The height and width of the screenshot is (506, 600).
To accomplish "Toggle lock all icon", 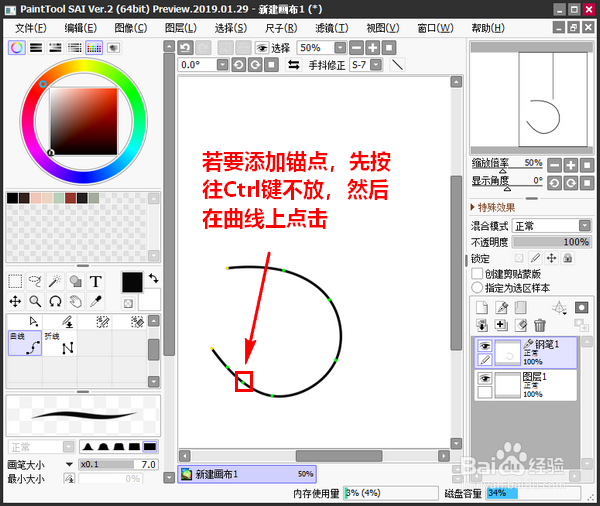I will (568, 258).
